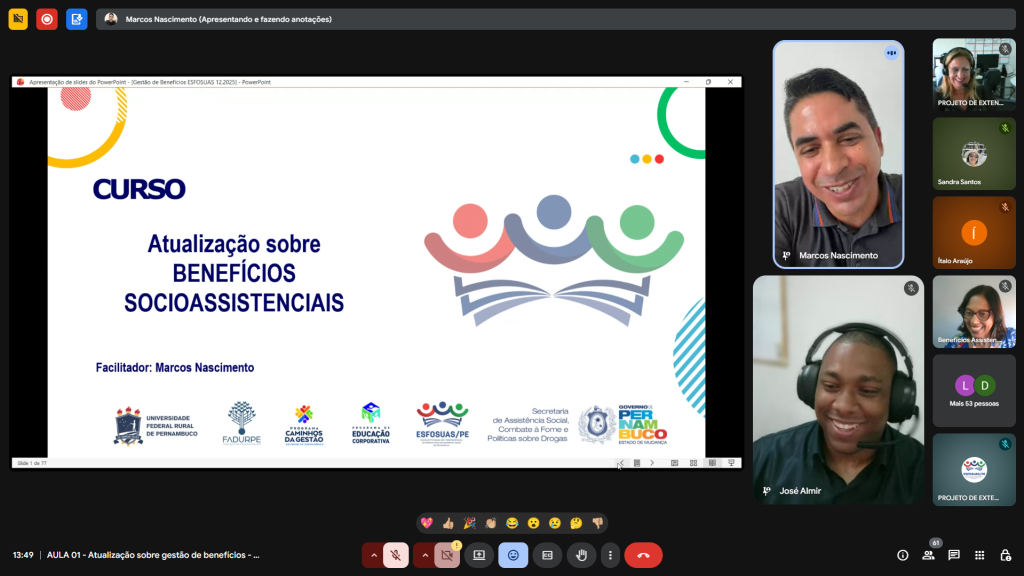Send the thumbs up reaction

[x=448, y=522]
